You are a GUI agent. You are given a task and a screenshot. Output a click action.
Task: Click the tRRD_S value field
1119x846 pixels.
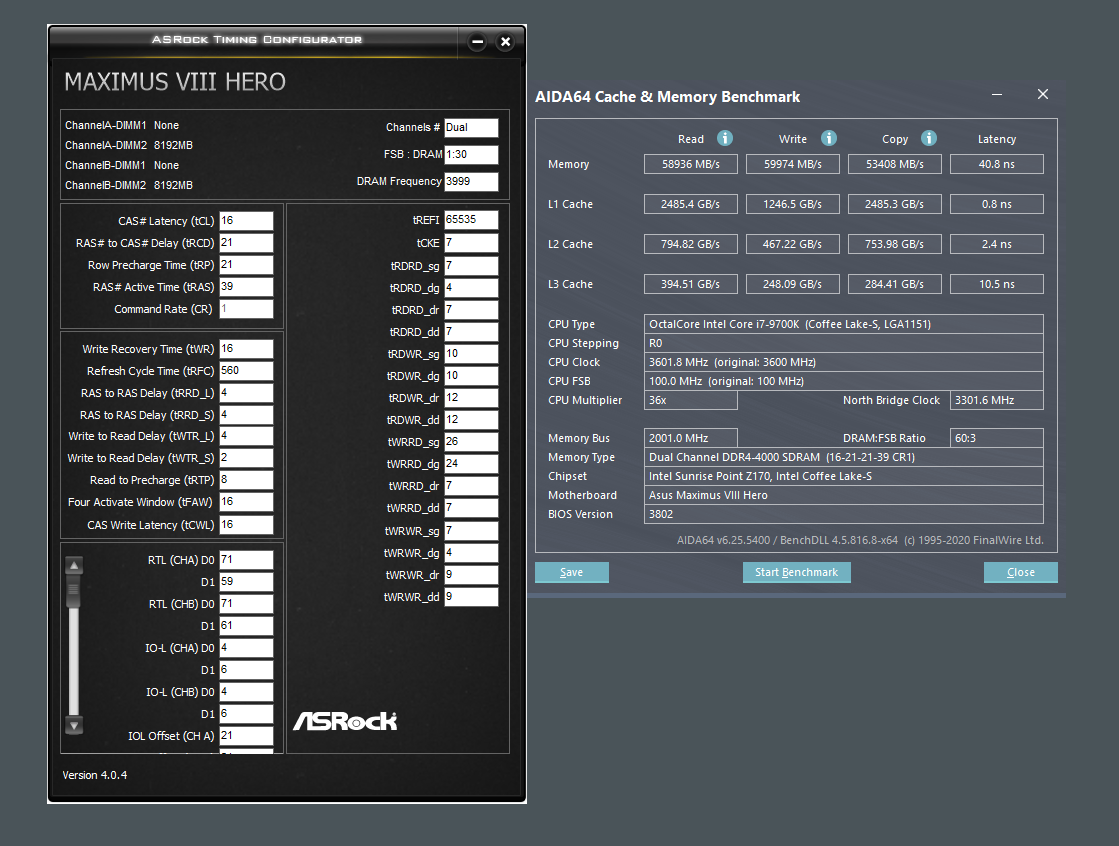(246, 415)
